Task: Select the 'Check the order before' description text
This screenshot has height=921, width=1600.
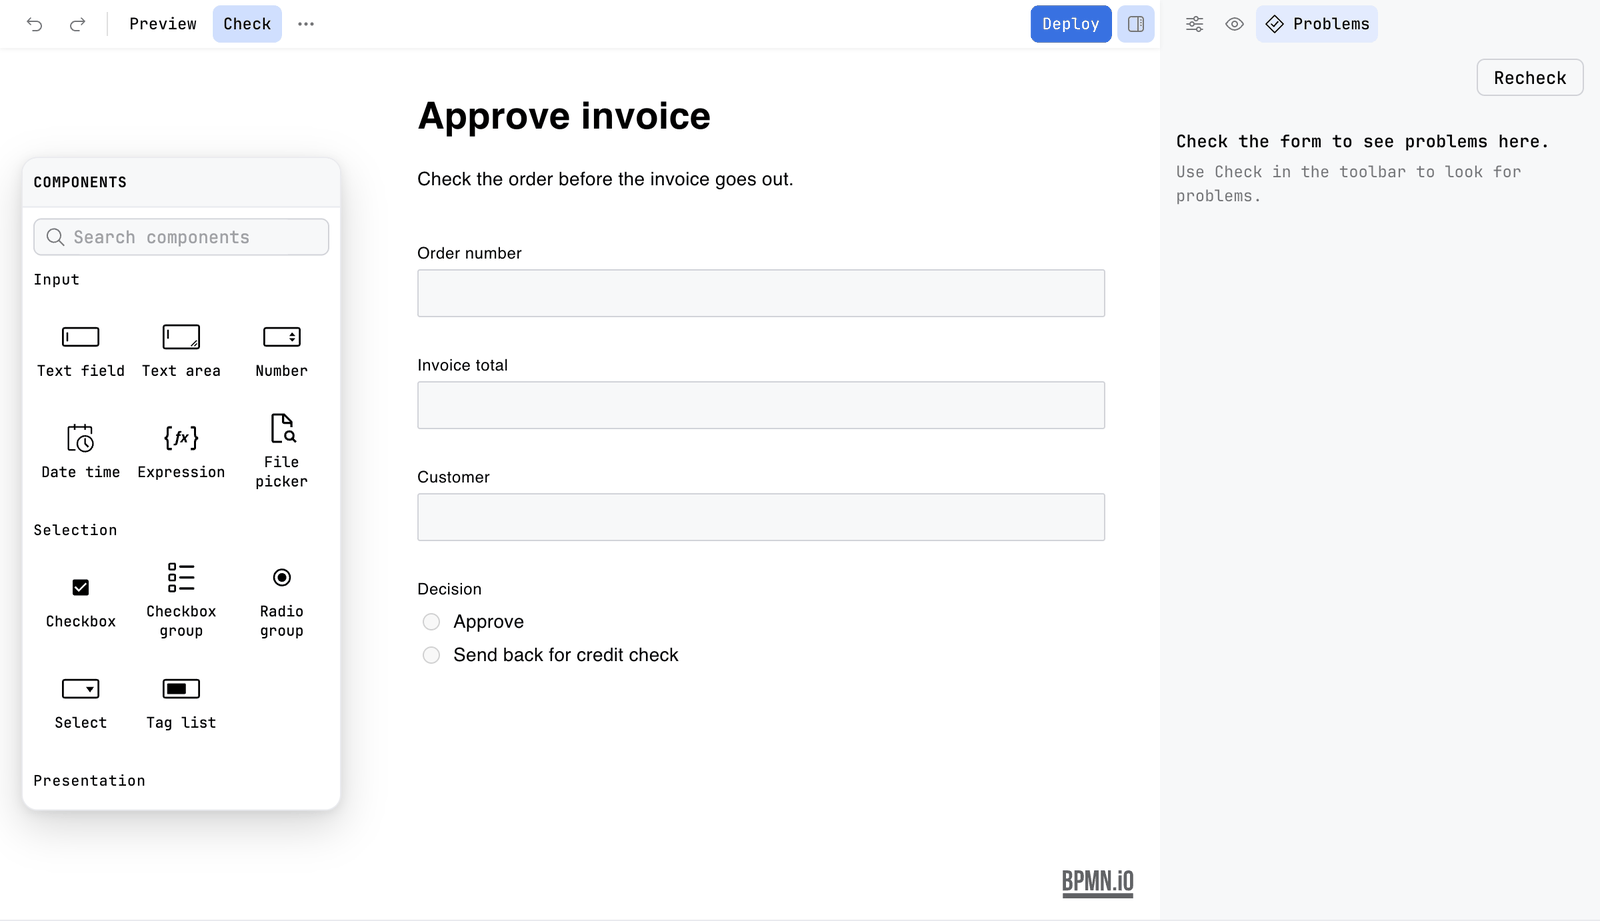Action: pyautogui.click(x=605, y=179)
